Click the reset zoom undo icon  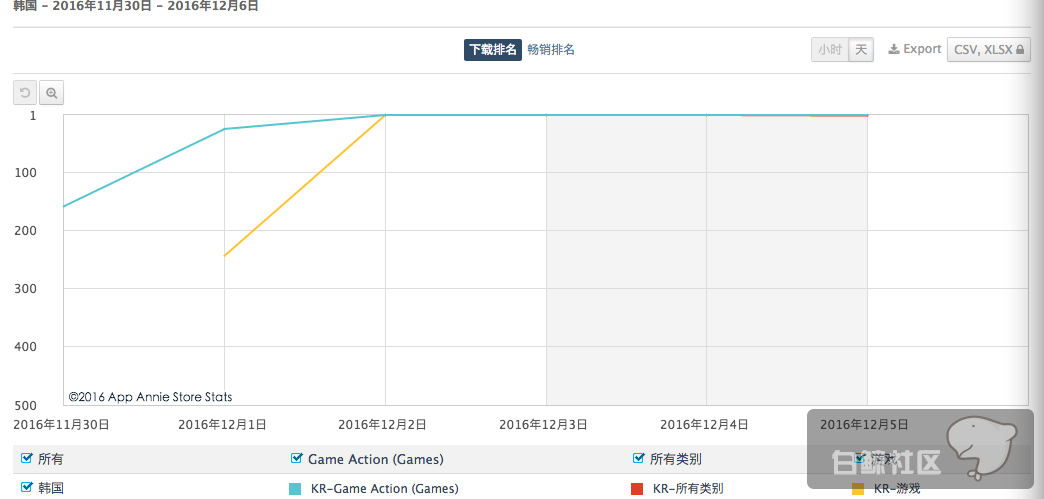(25, 93)
